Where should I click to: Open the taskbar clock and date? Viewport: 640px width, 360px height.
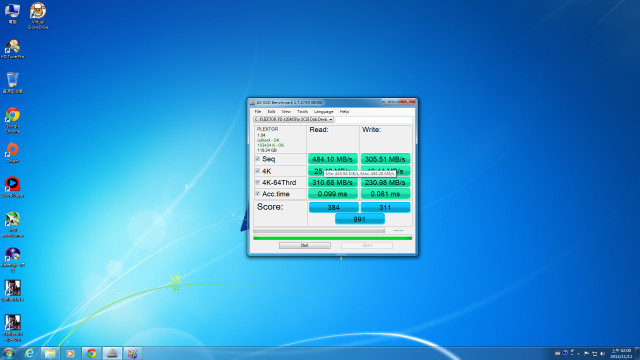click(621, 353)
